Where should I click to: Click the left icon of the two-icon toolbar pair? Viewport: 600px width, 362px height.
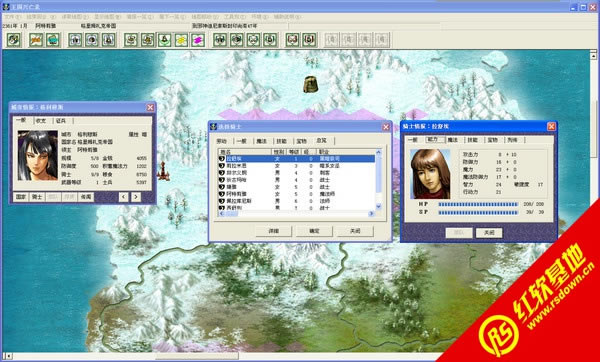(292, 40)
